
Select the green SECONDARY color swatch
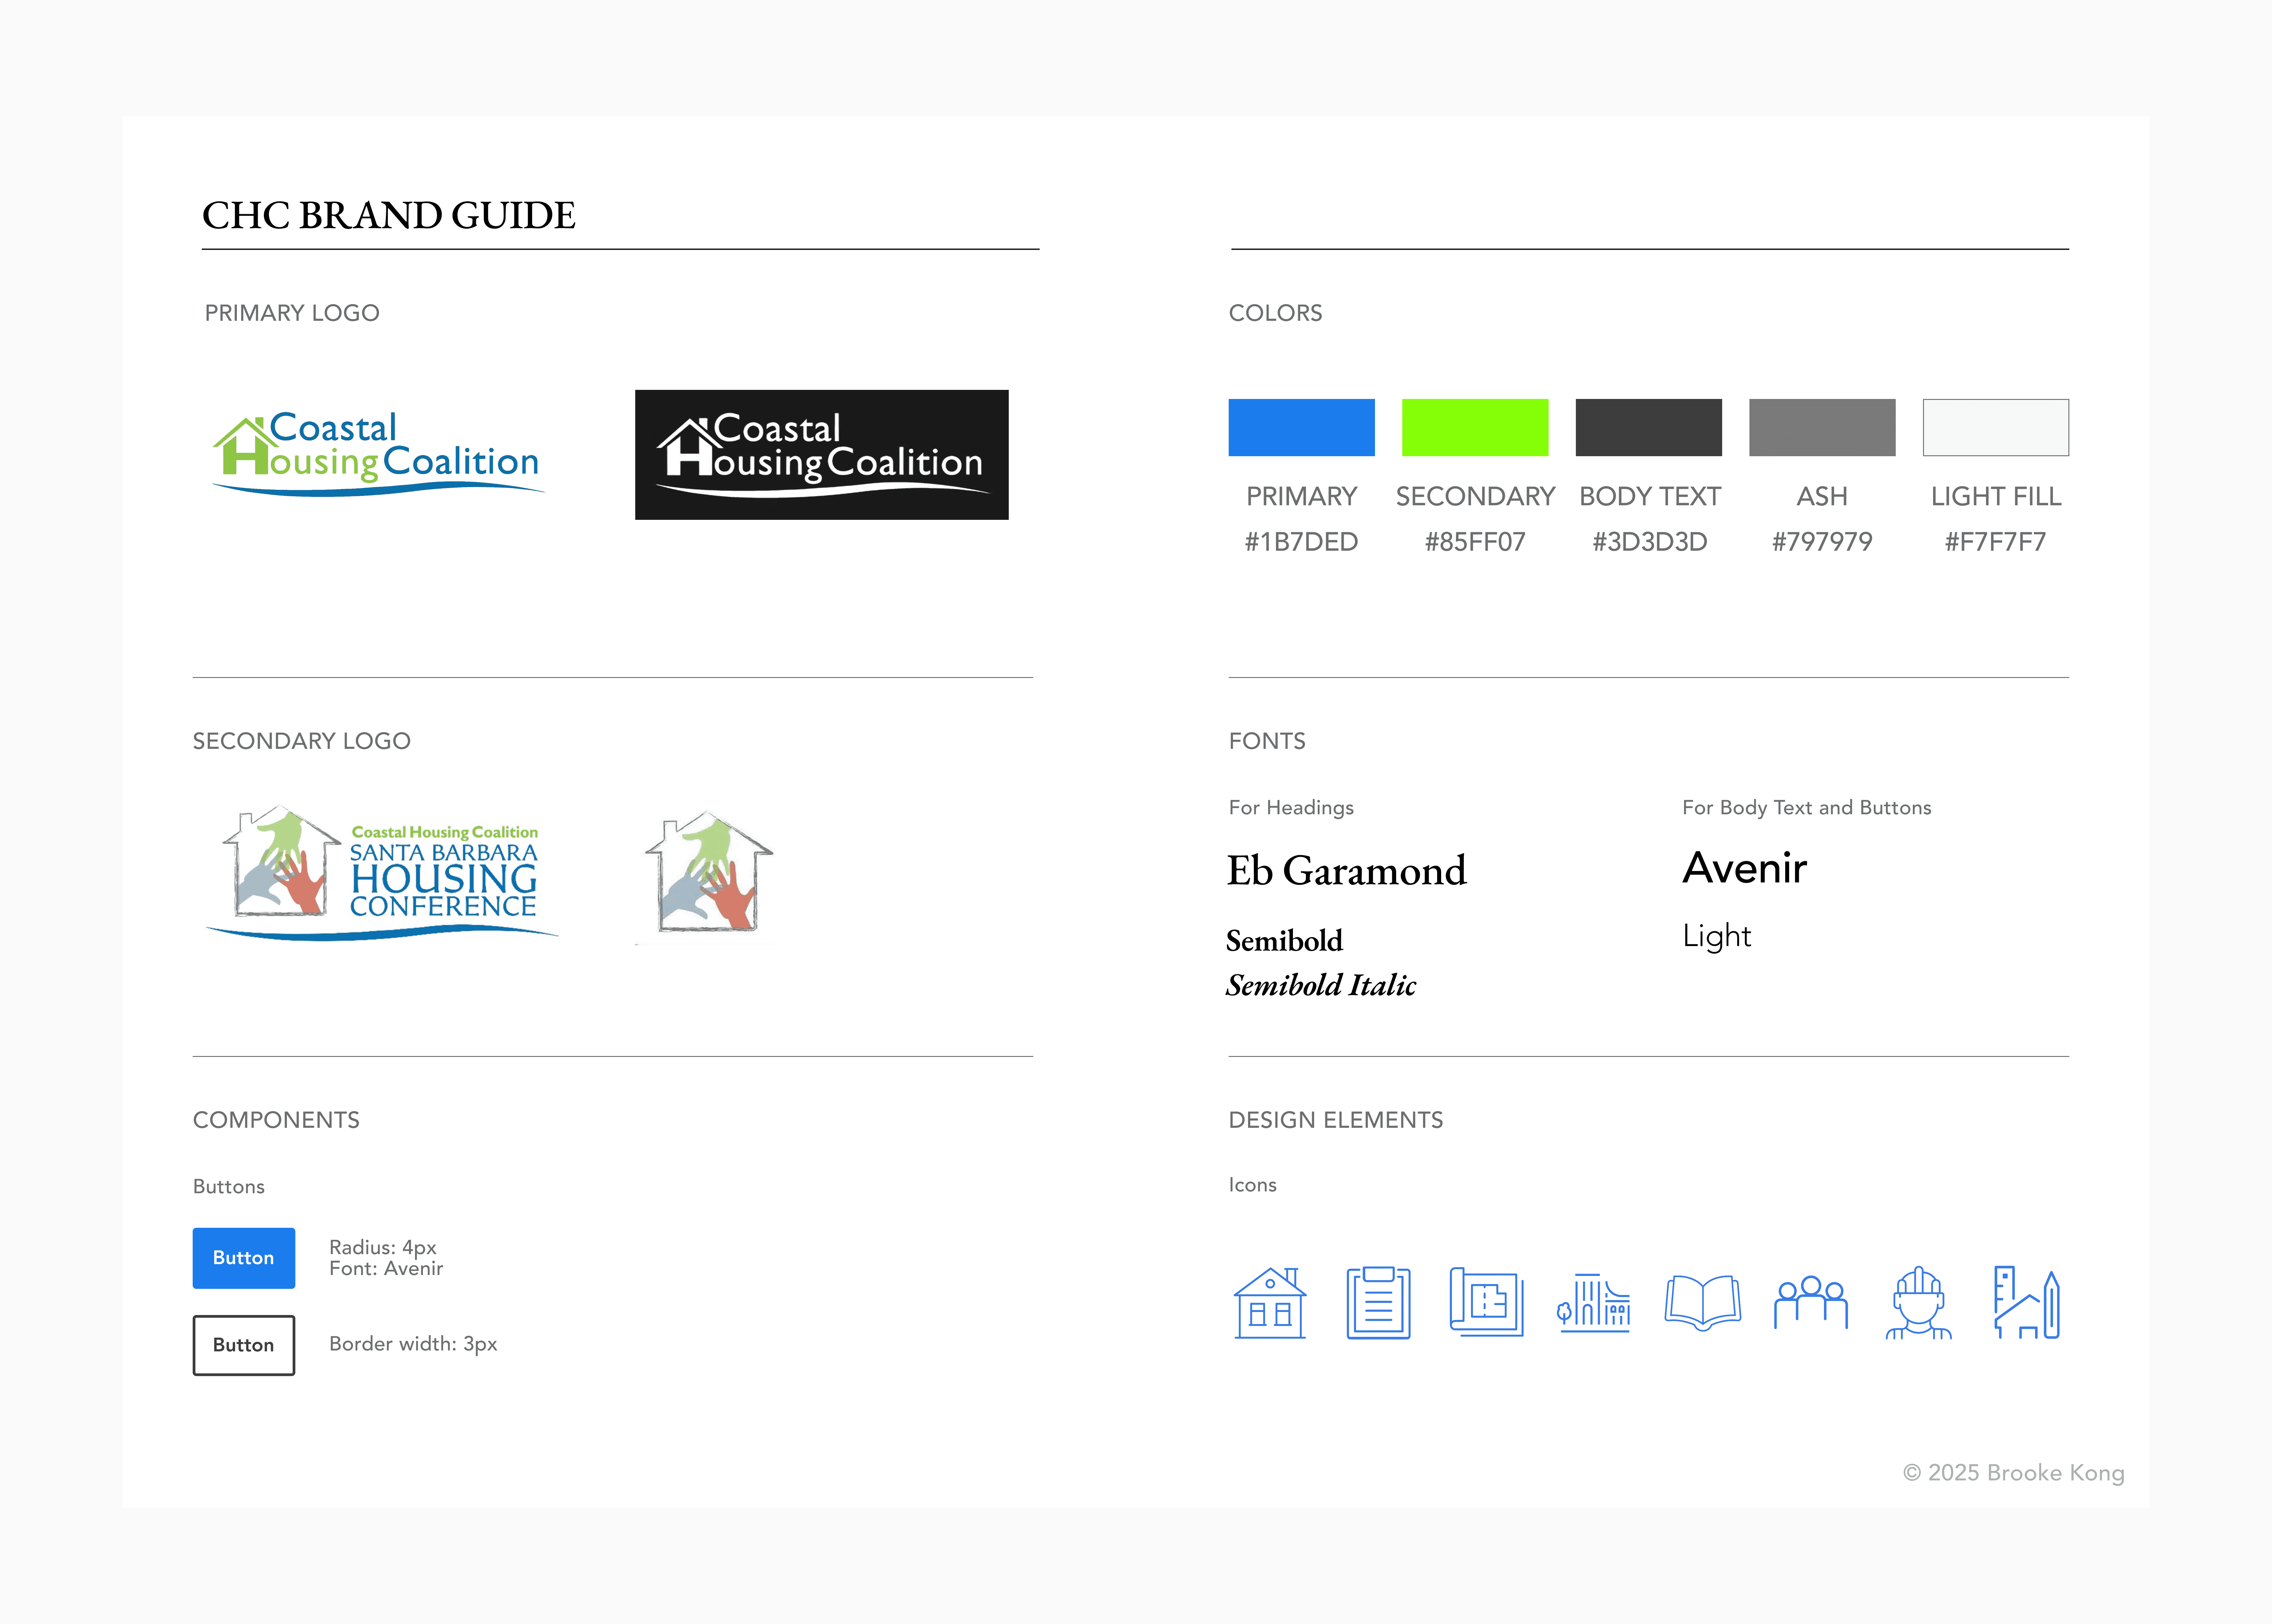(x=1475, y=427)
